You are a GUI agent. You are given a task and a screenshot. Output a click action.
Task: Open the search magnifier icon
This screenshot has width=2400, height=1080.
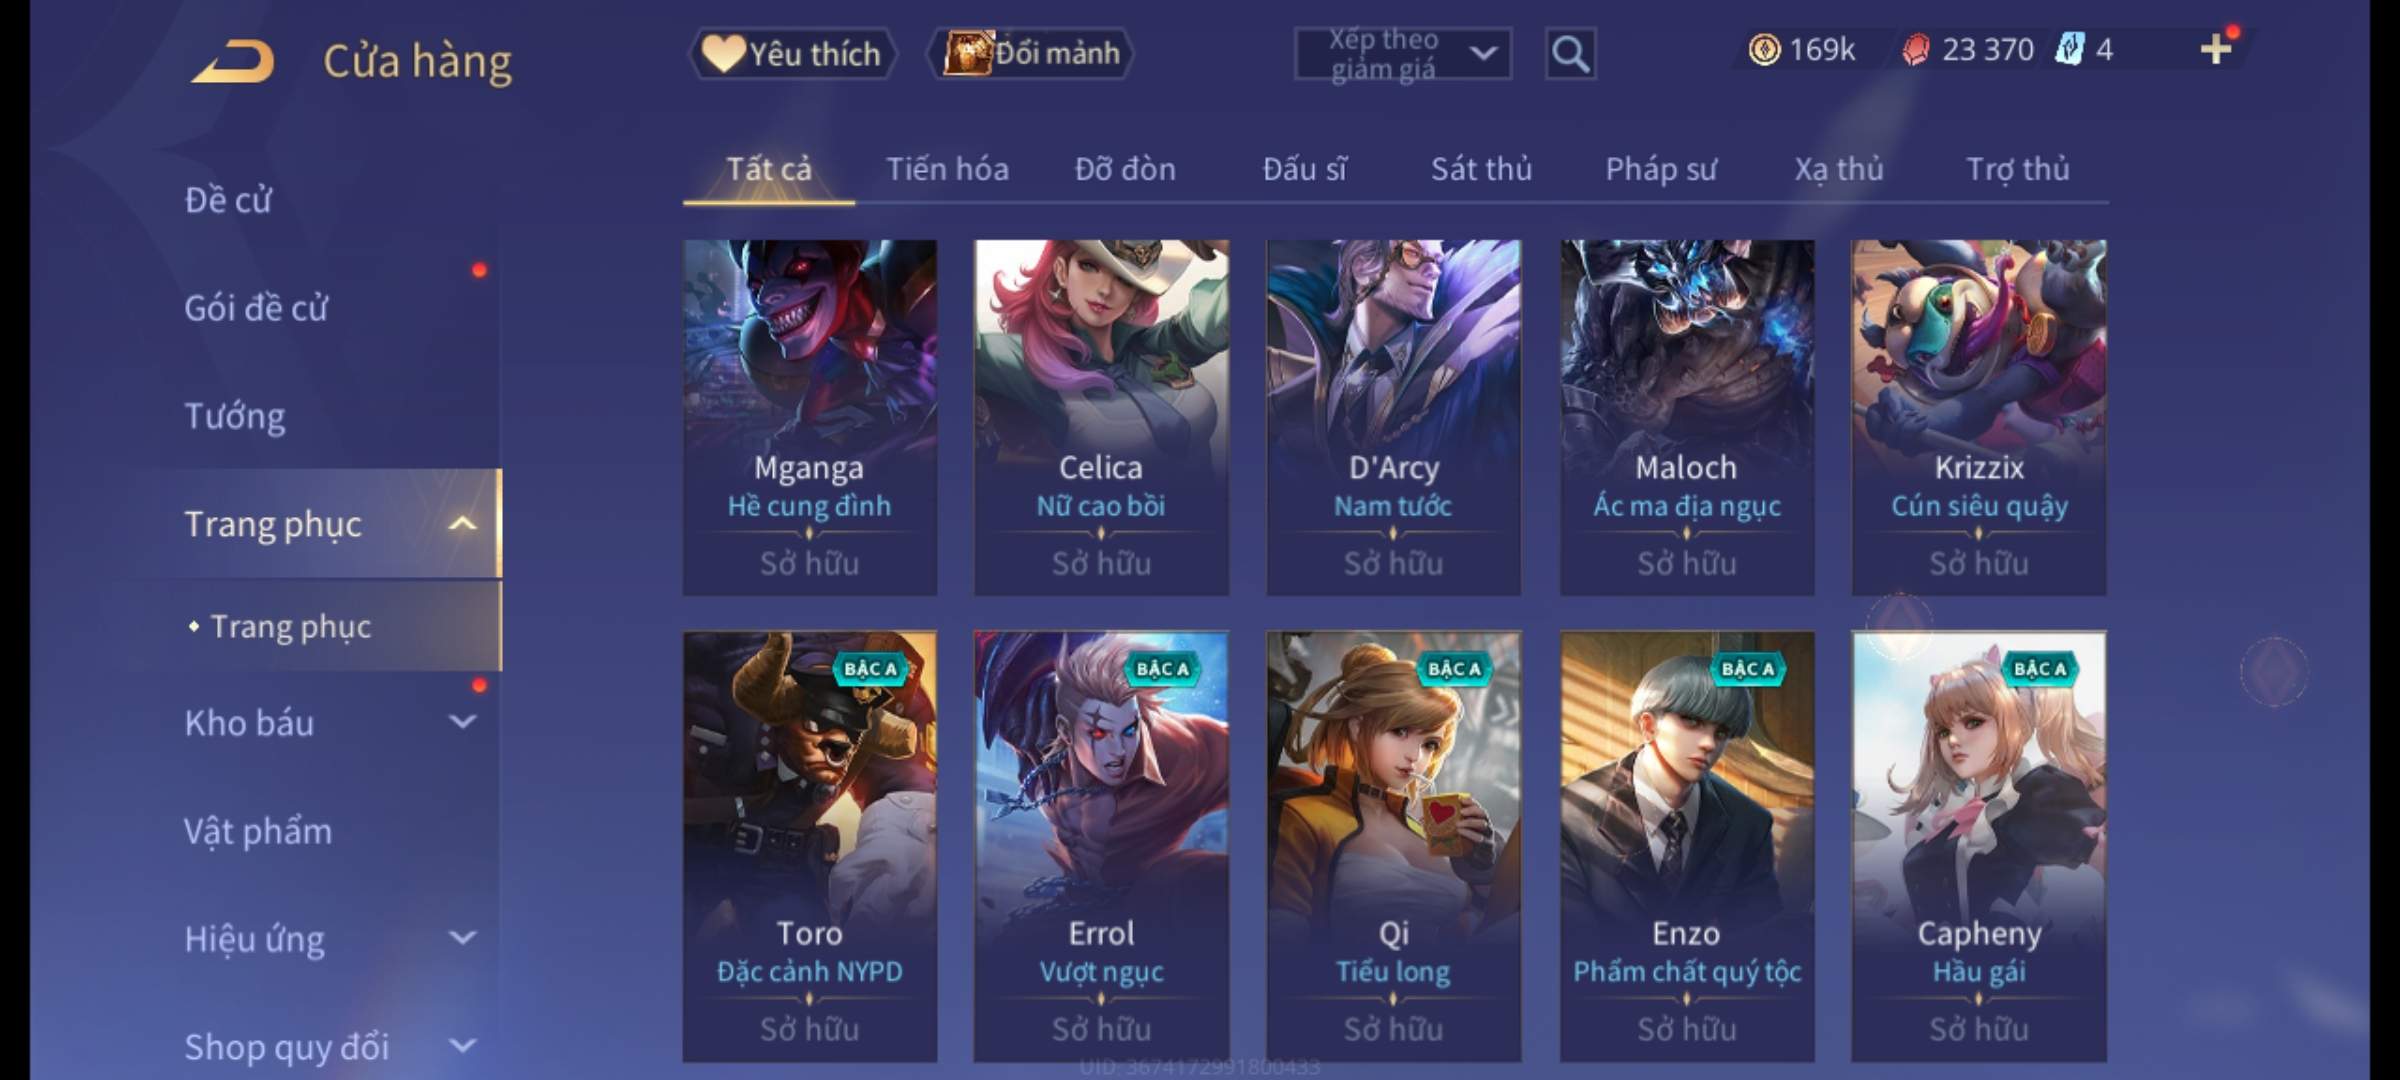[x=1570, y=54]
